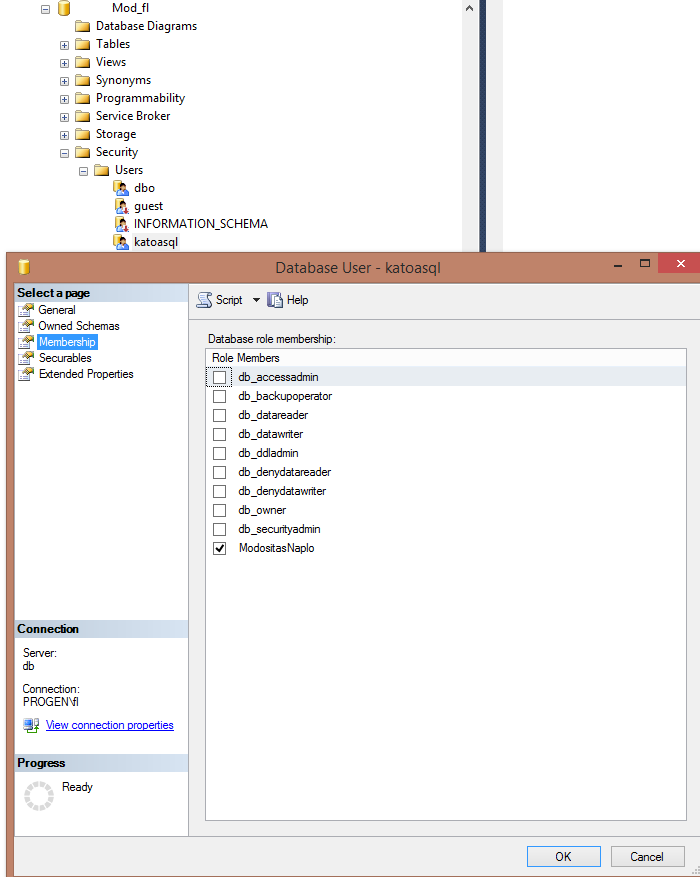Image resolution: width=700 pixels, height=877 pixels.
Task: Open the Owned Schemas page
Action: click(x=79, y=326)
